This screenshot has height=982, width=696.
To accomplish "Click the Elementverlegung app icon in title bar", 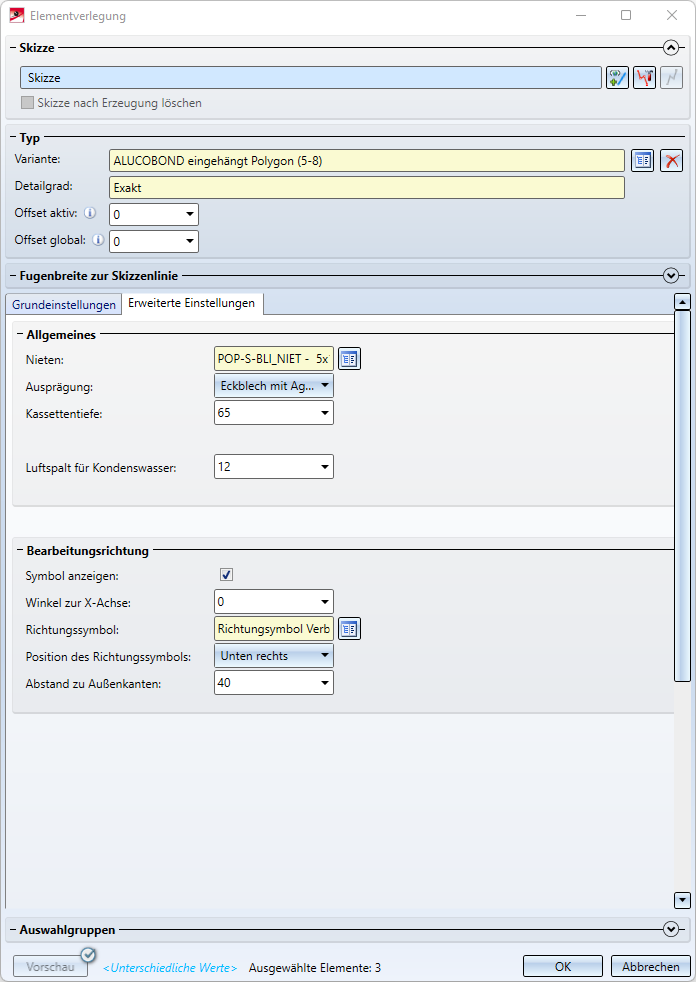I will tap(17, 16).
